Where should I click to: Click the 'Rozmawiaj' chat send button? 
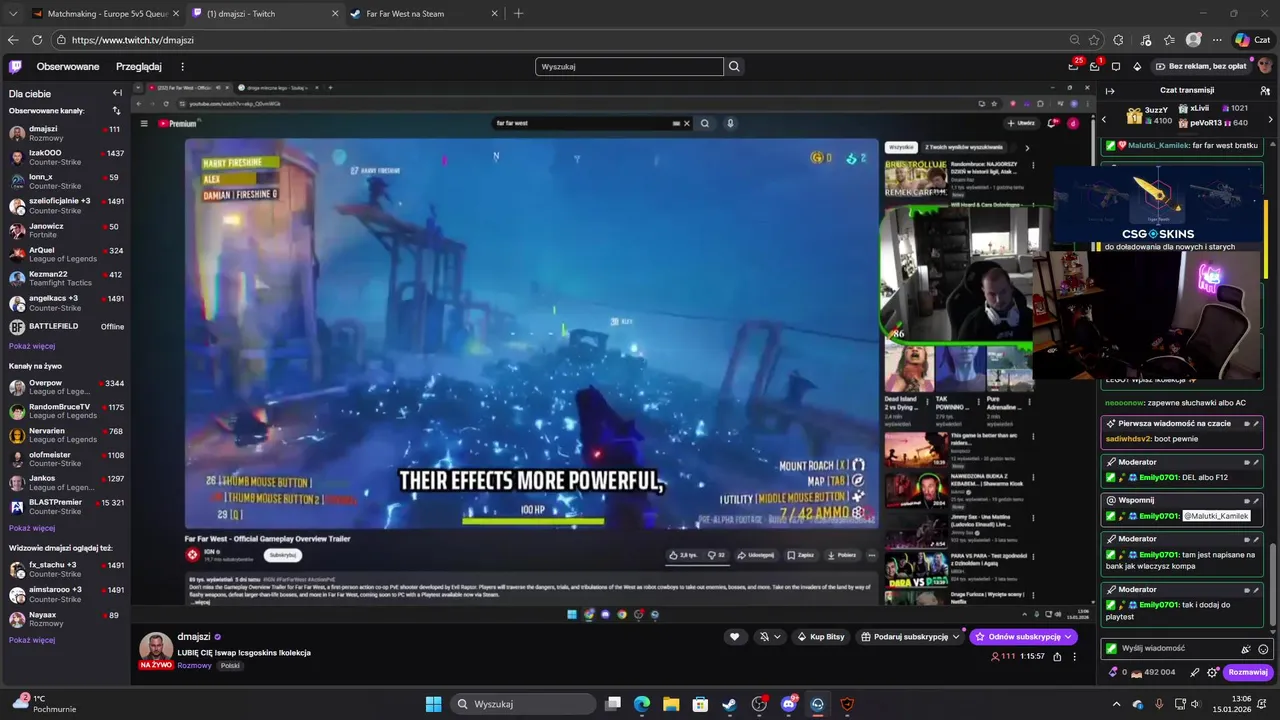[x=1248, y=672]
